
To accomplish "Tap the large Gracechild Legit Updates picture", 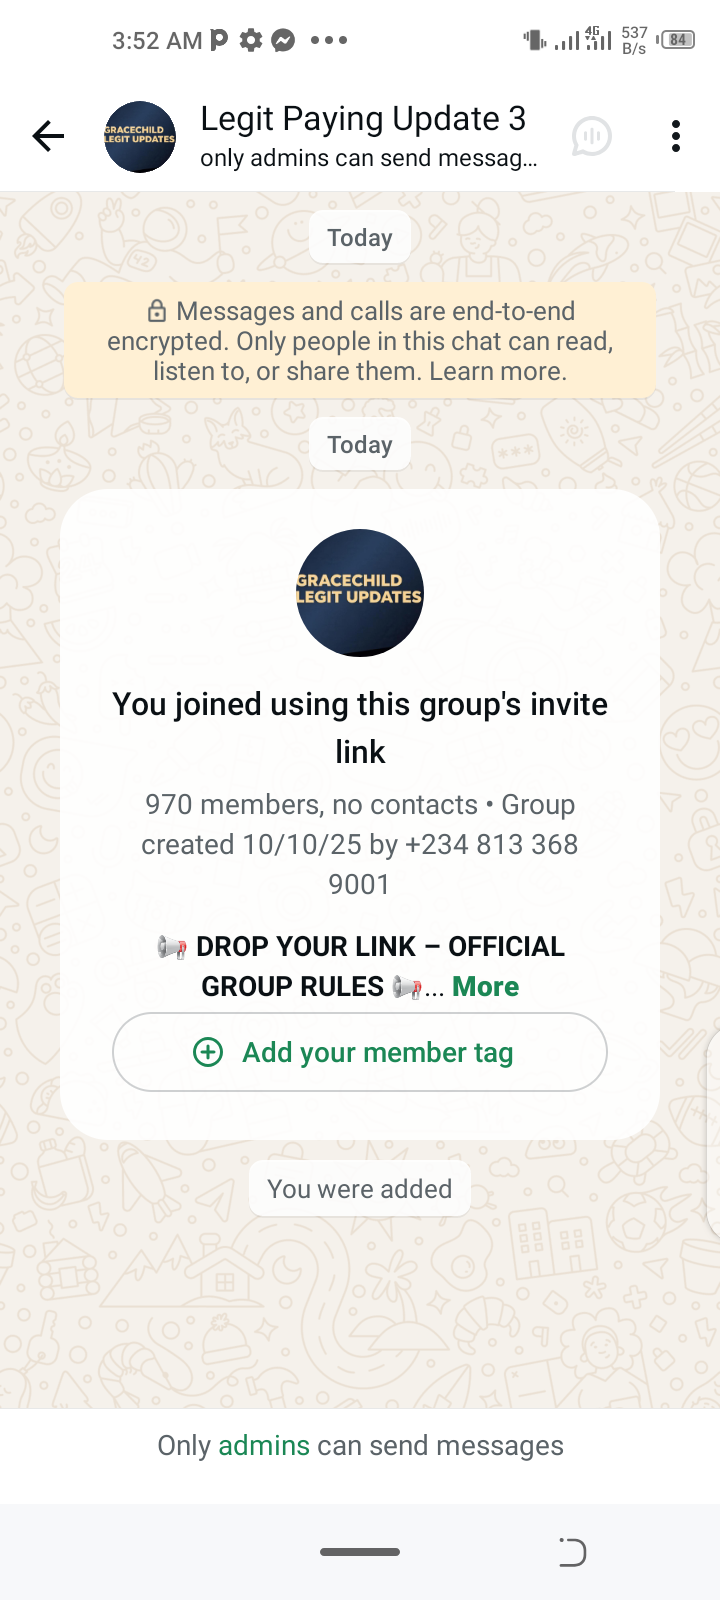I will (x=360, y=593).
